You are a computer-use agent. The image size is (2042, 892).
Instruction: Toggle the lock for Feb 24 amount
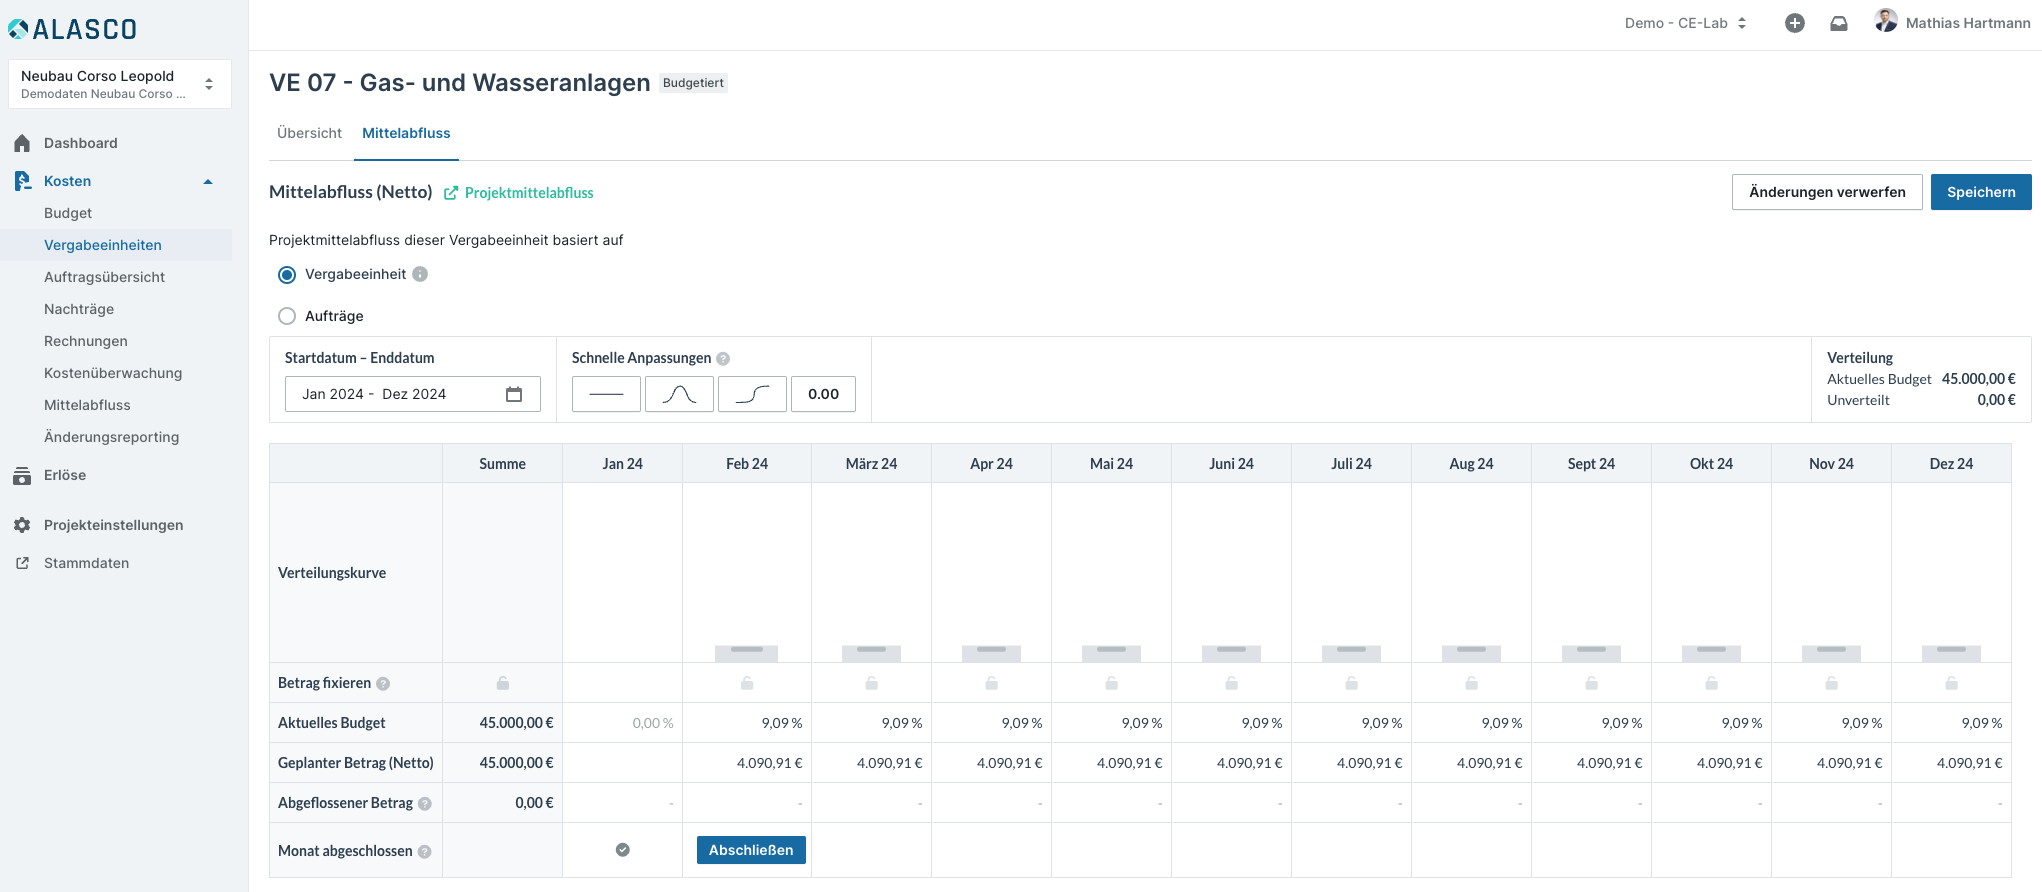coord(747,683)
